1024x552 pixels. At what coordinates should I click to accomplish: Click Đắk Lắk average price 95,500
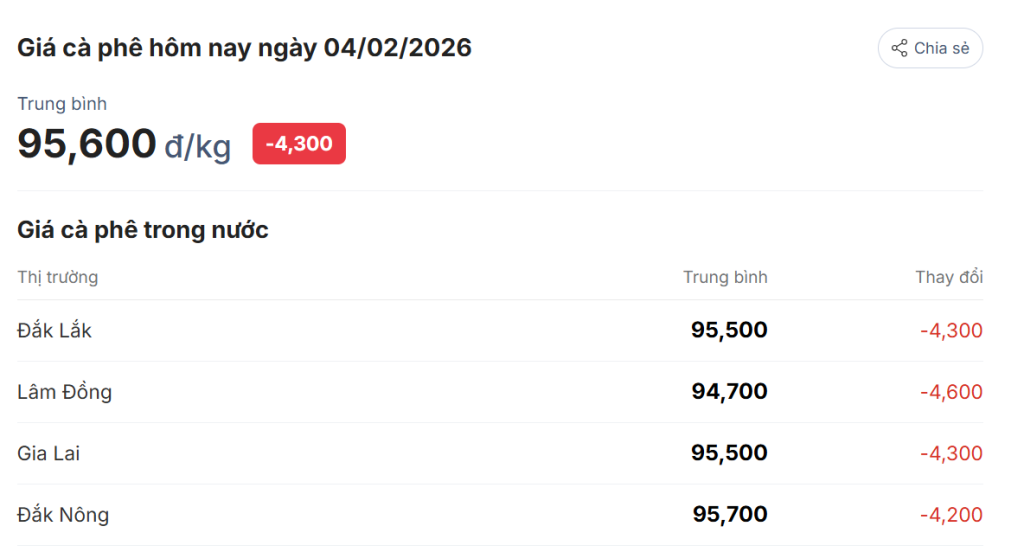pos(729,330)
